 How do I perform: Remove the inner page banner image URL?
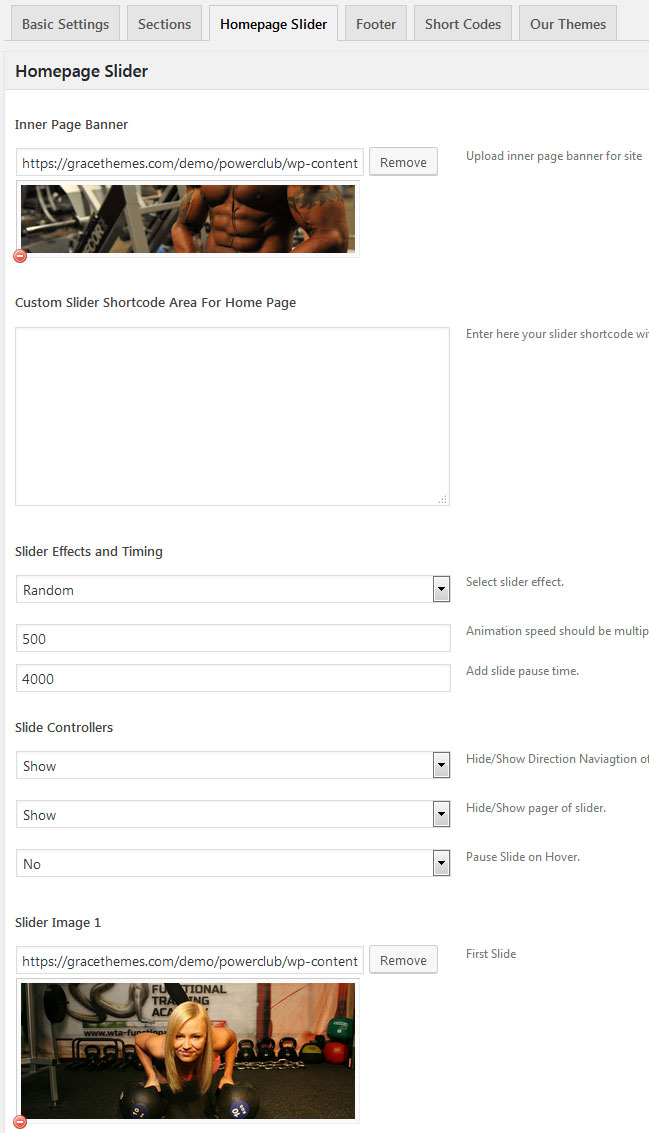403,162
